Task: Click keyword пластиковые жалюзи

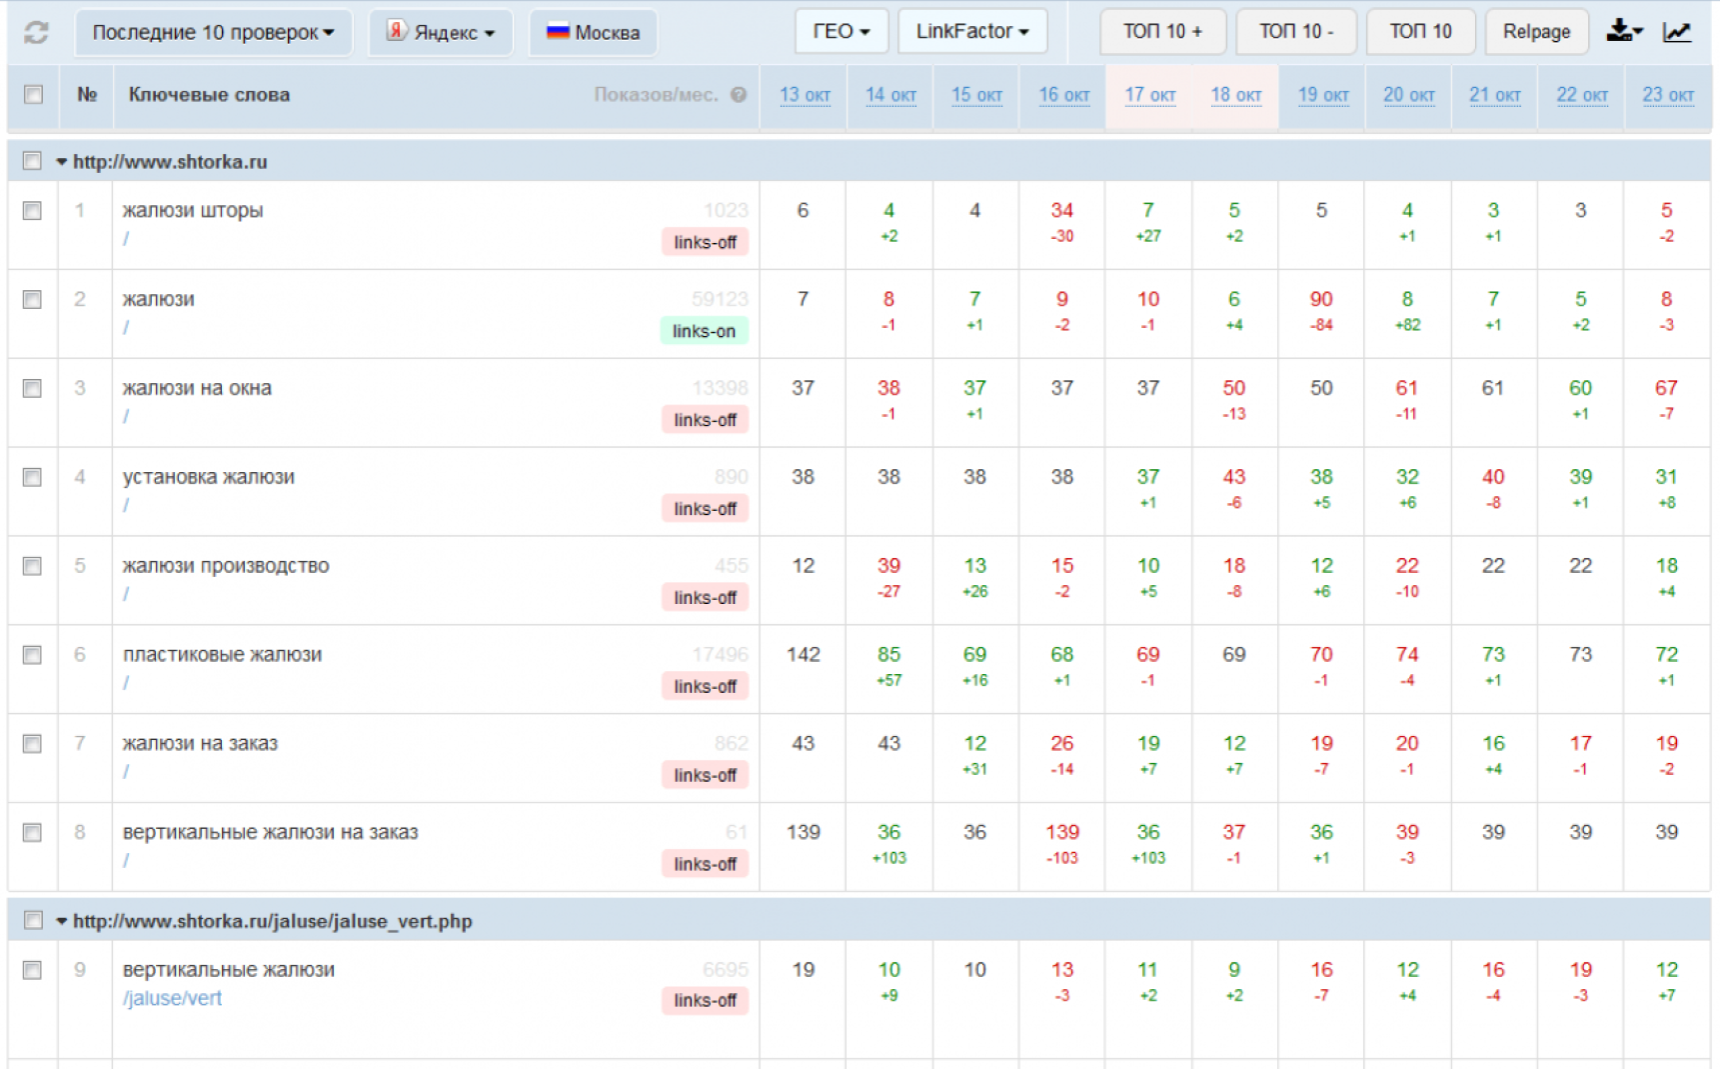Action: click(222, 655)
